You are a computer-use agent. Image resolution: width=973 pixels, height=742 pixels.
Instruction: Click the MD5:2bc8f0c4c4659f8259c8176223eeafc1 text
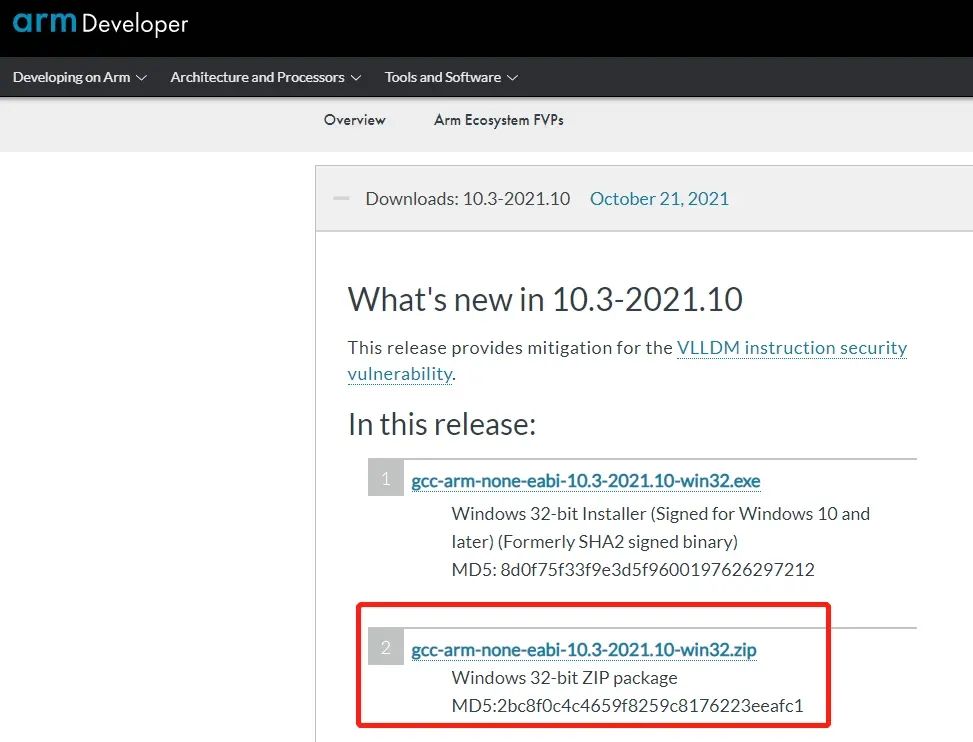click(x=627, y=705)
